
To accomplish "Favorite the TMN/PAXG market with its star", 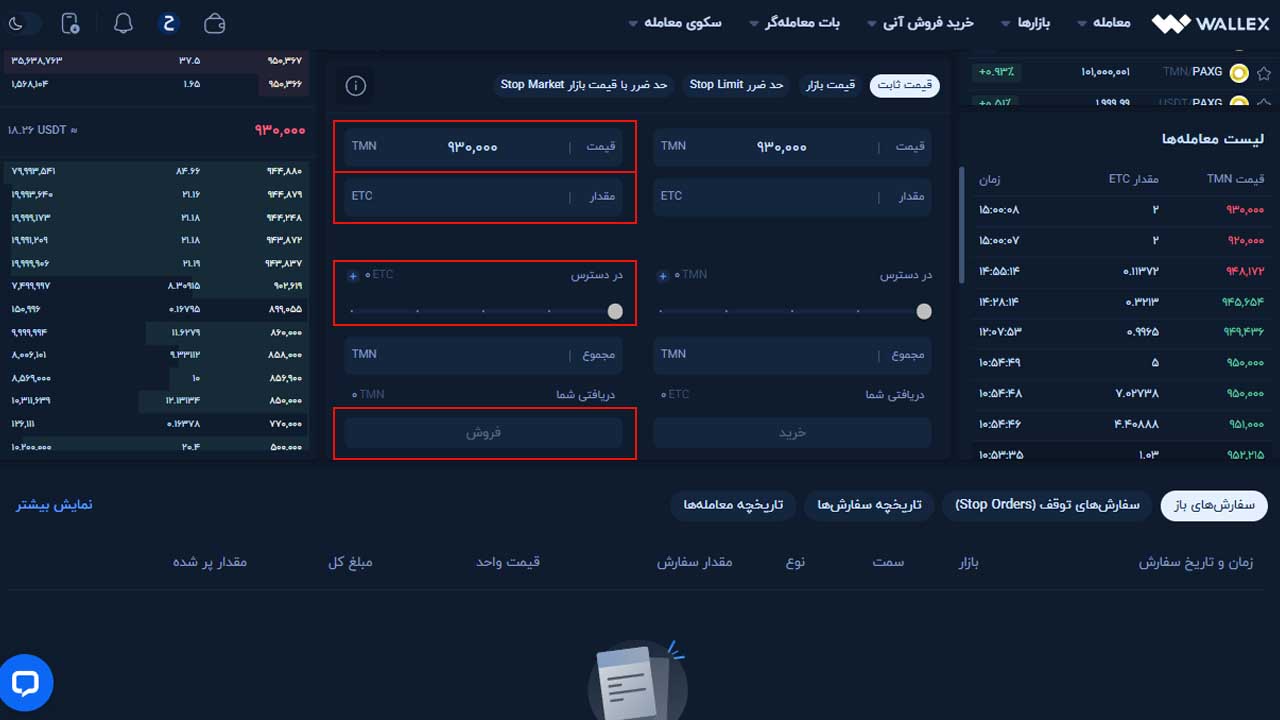I will (1264, 72).
